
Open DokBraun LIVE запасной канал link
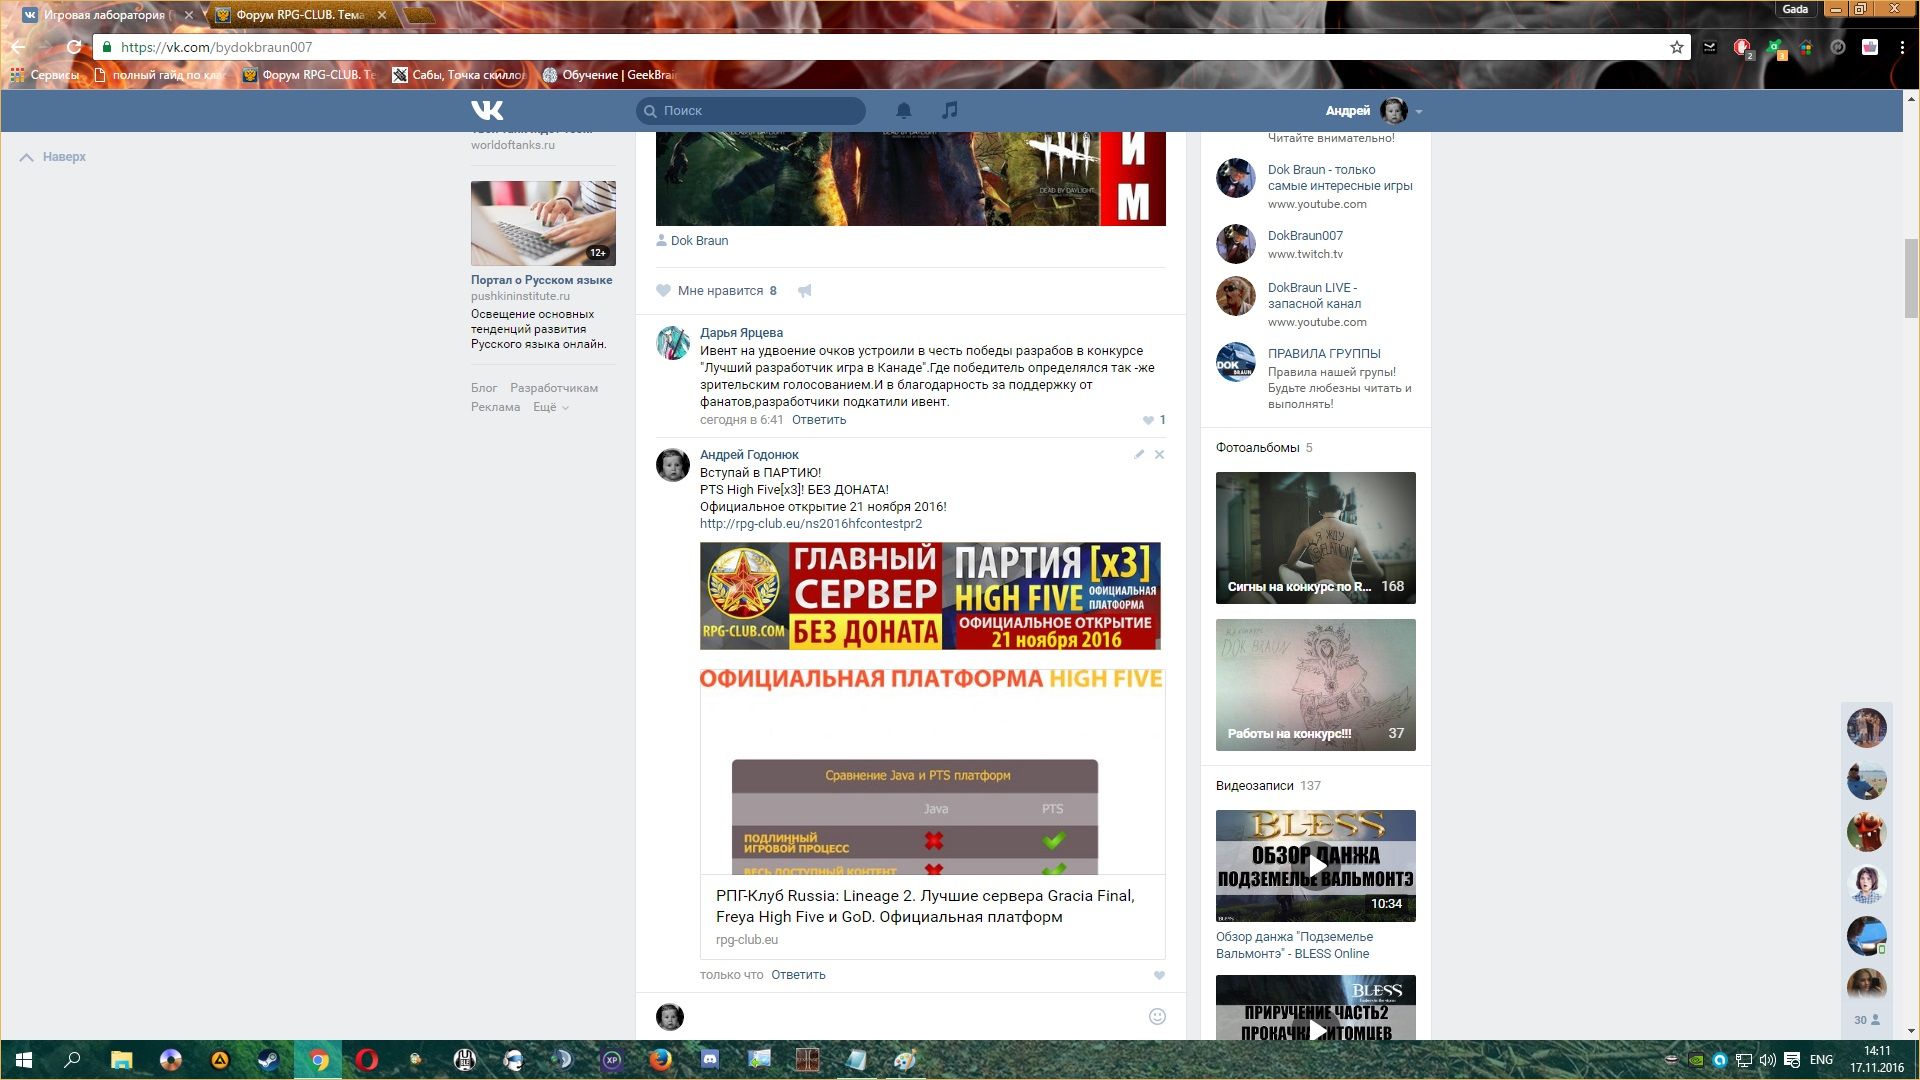point(1314,296)
